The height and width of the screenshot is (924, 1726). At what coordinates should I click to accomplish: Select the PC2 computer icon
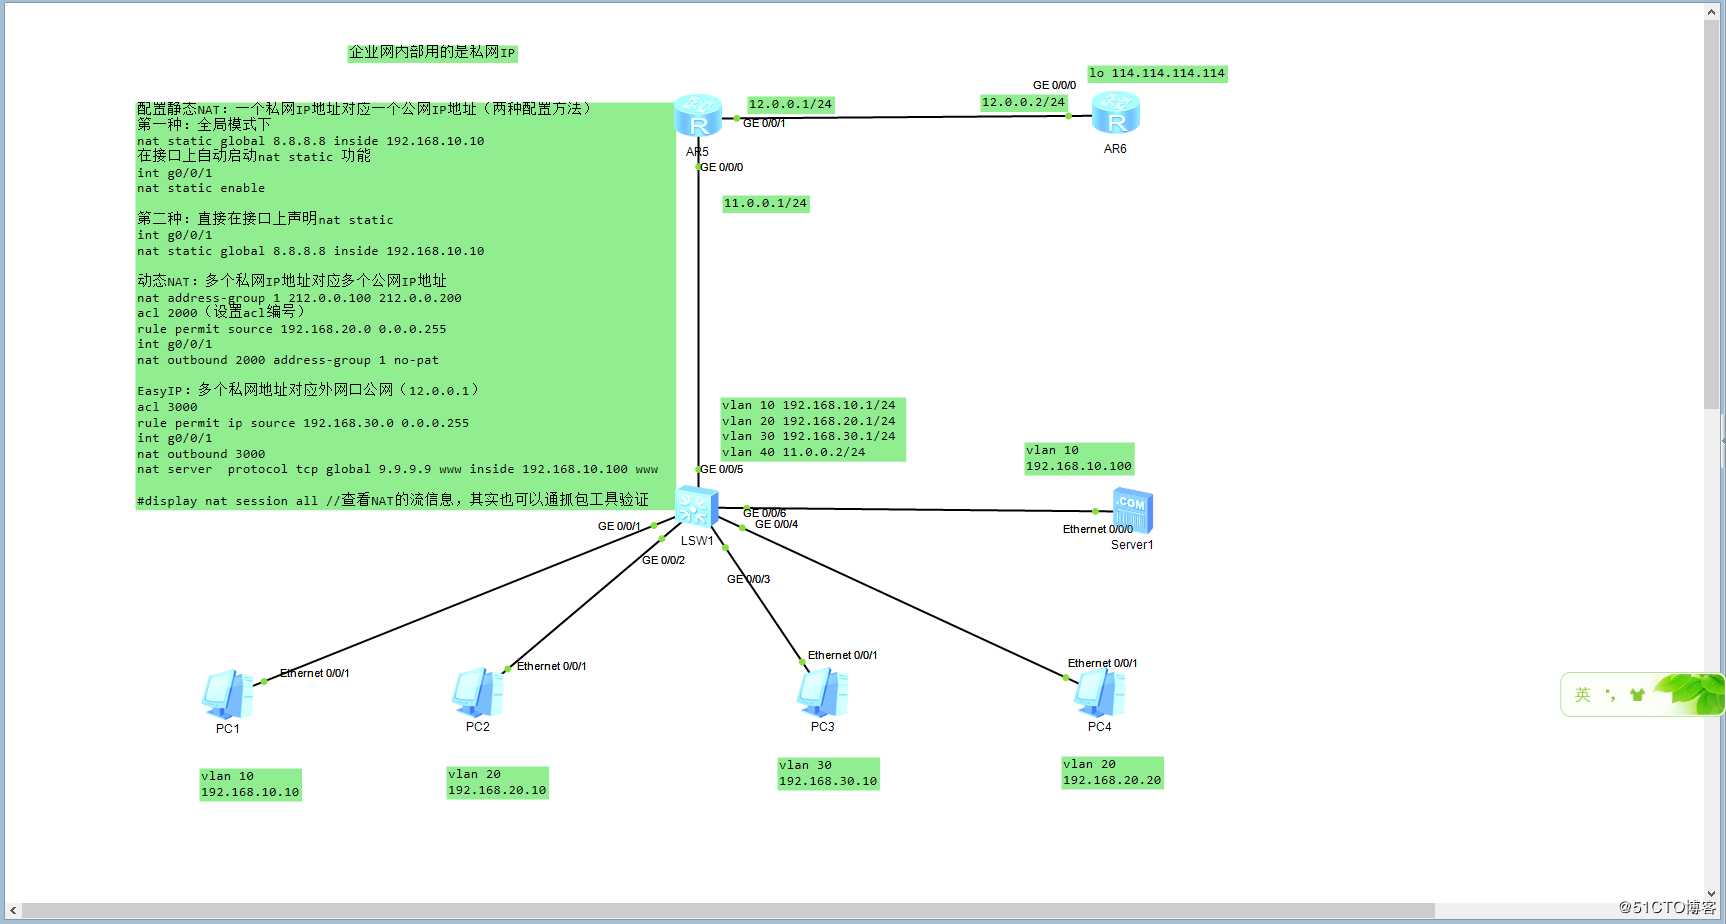[478, 692]
